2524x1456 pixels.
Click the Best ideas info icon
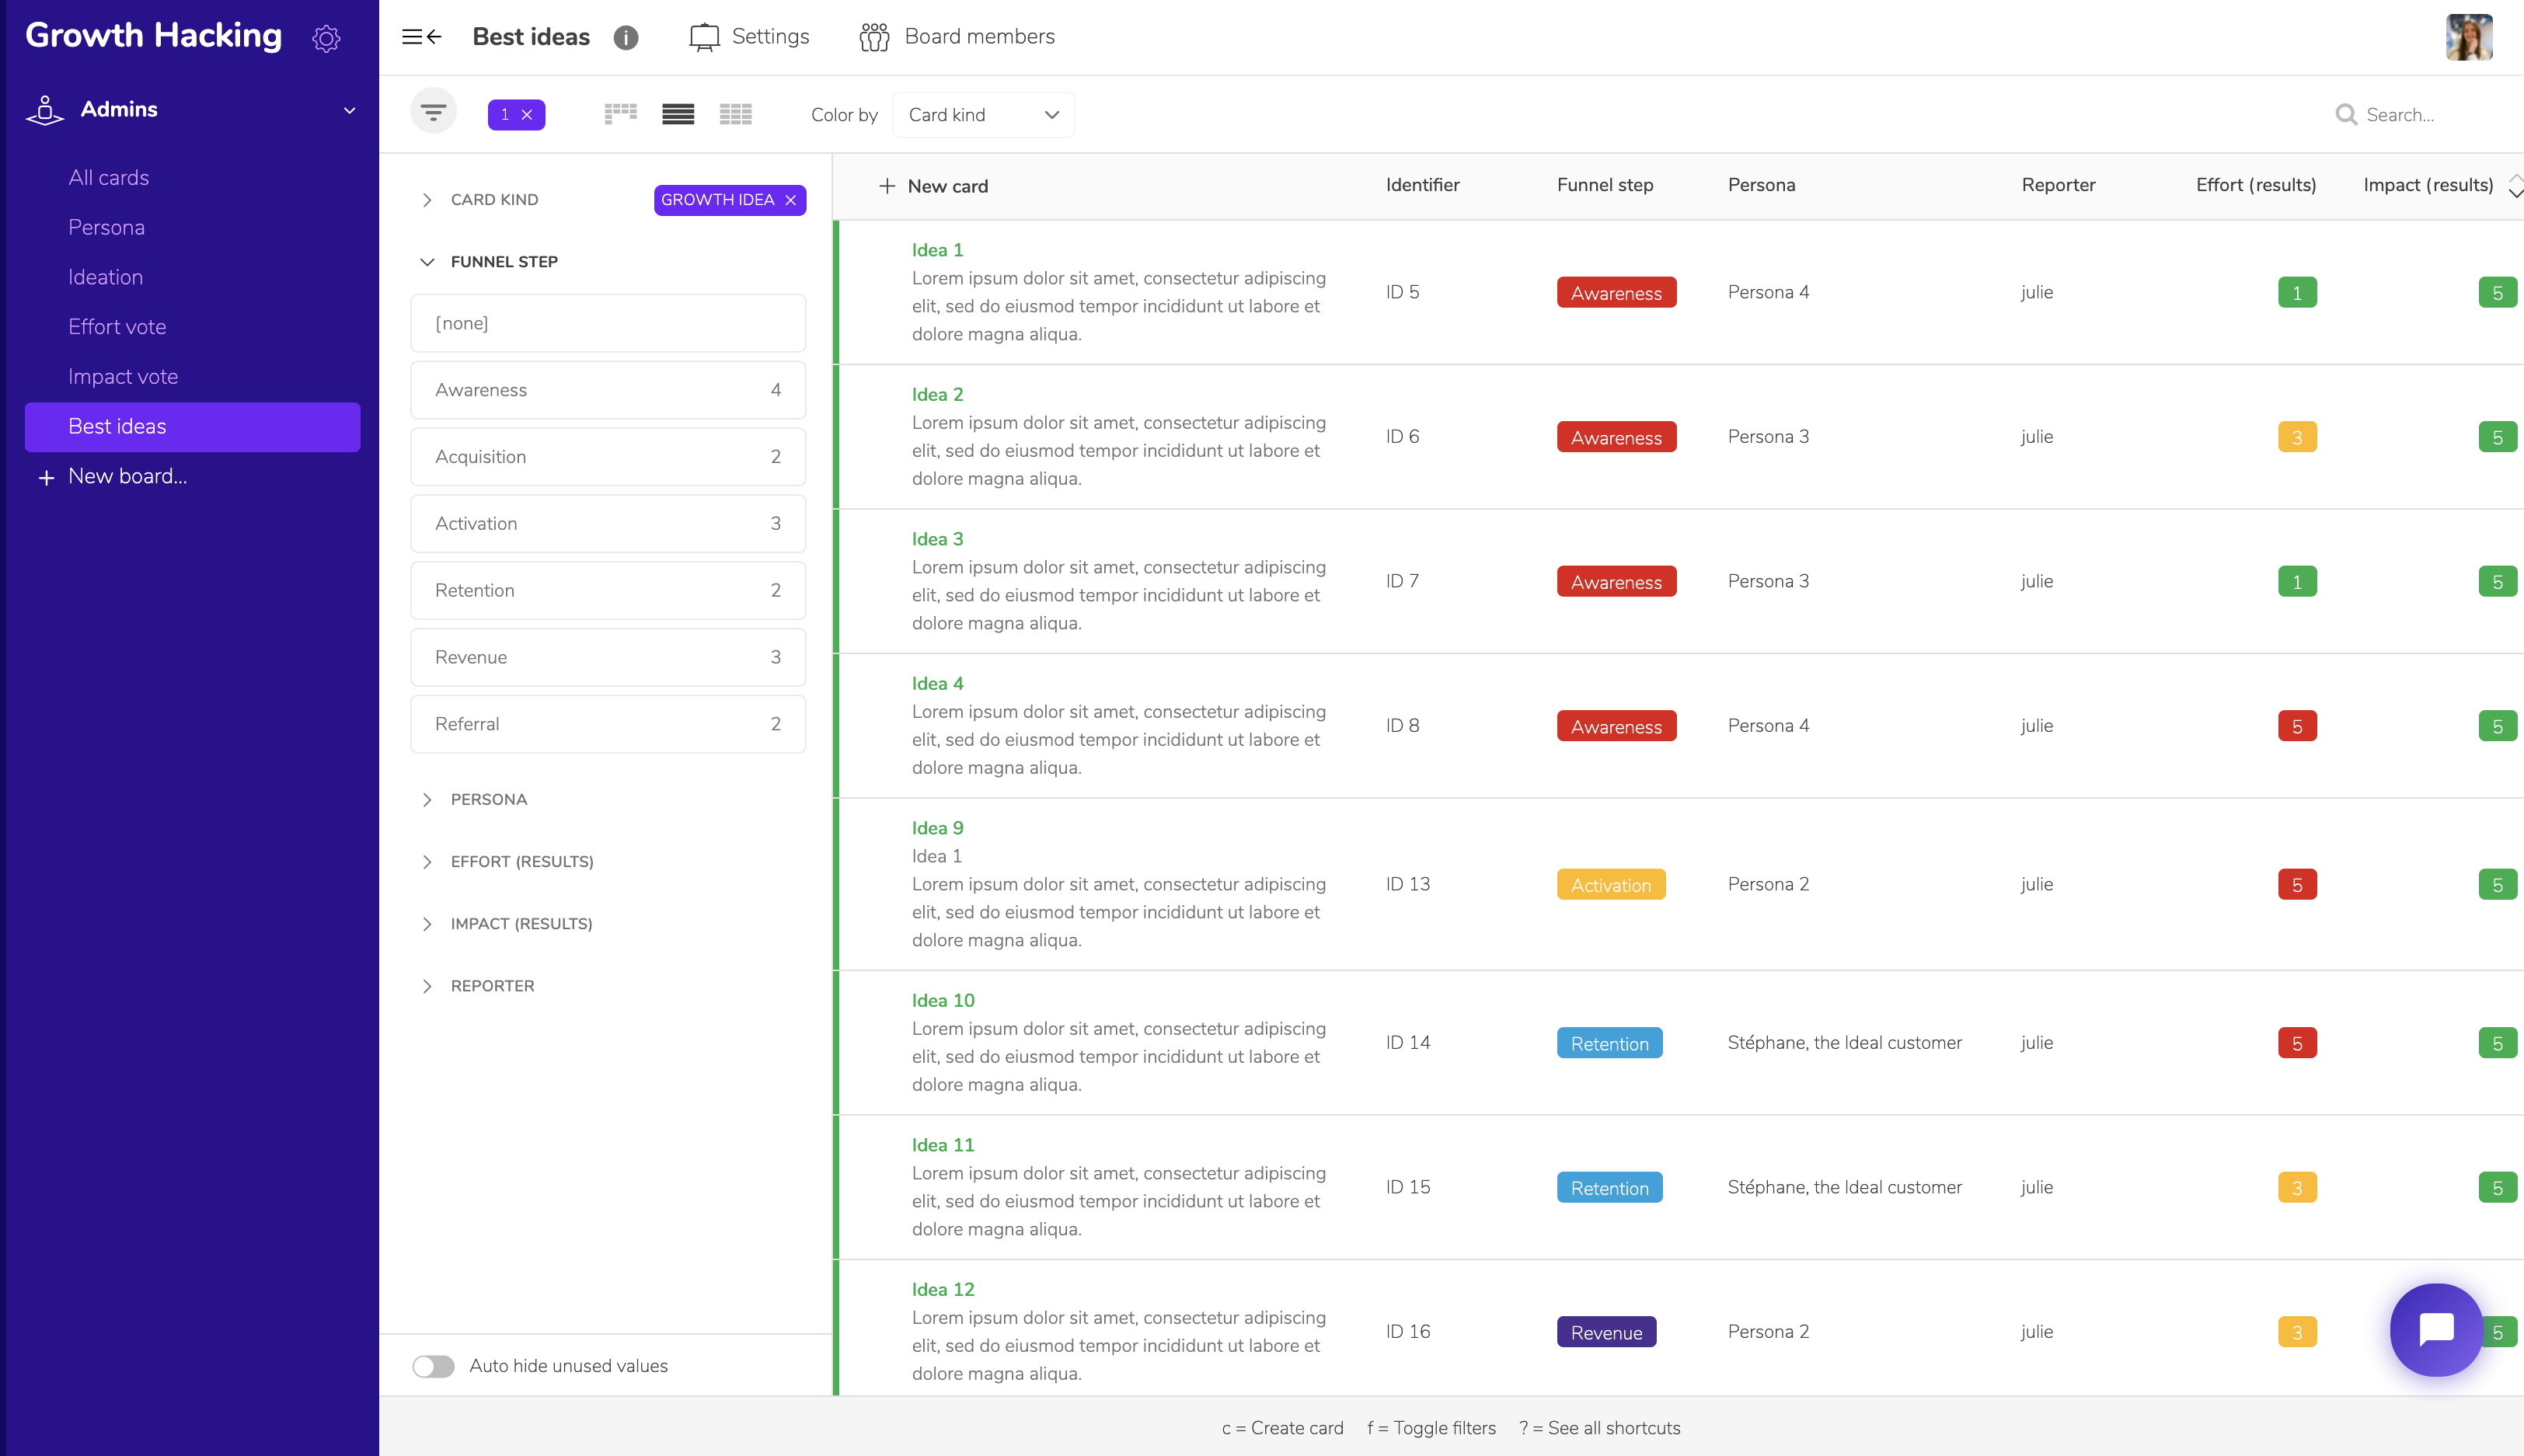click(x=626, y=38)
